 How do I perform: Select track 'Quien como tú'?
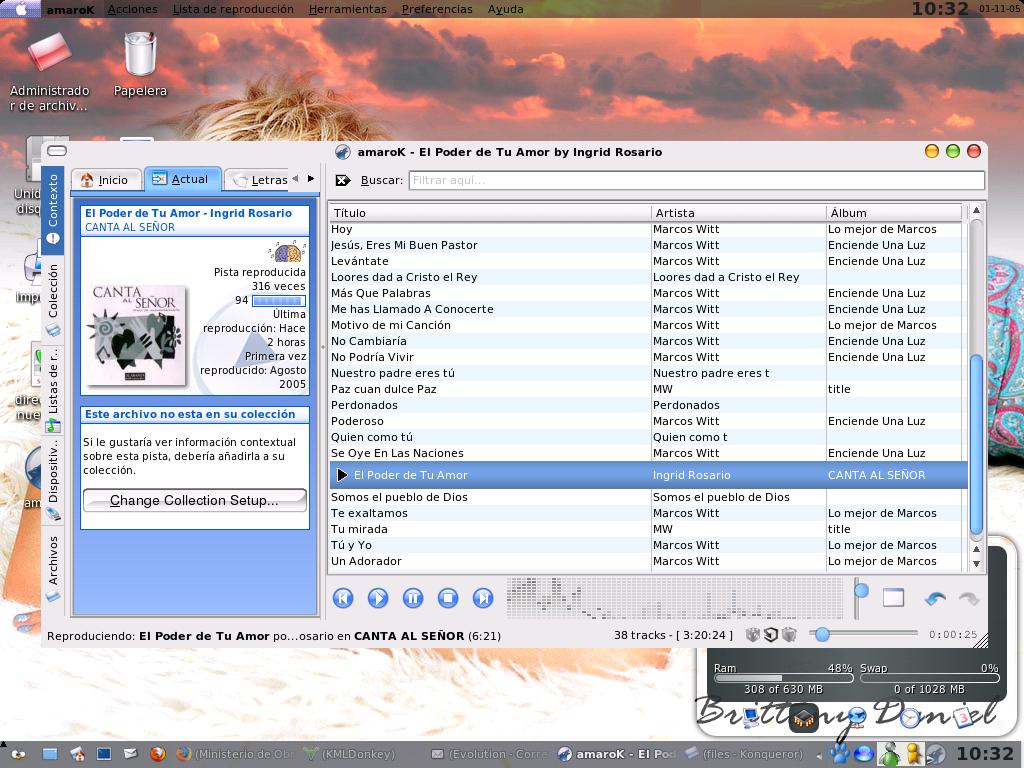pos(647,437)
